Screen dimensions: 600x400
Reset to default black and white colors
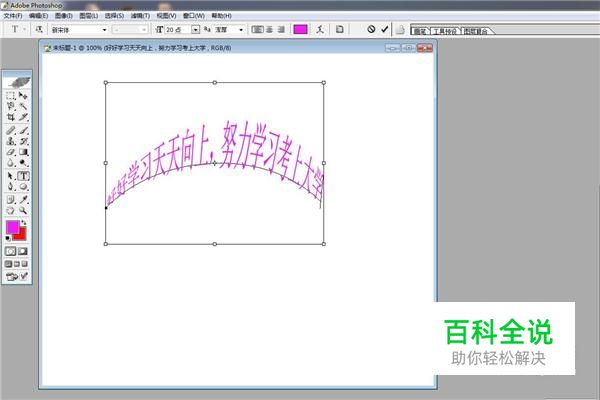(x=8, y=238)
